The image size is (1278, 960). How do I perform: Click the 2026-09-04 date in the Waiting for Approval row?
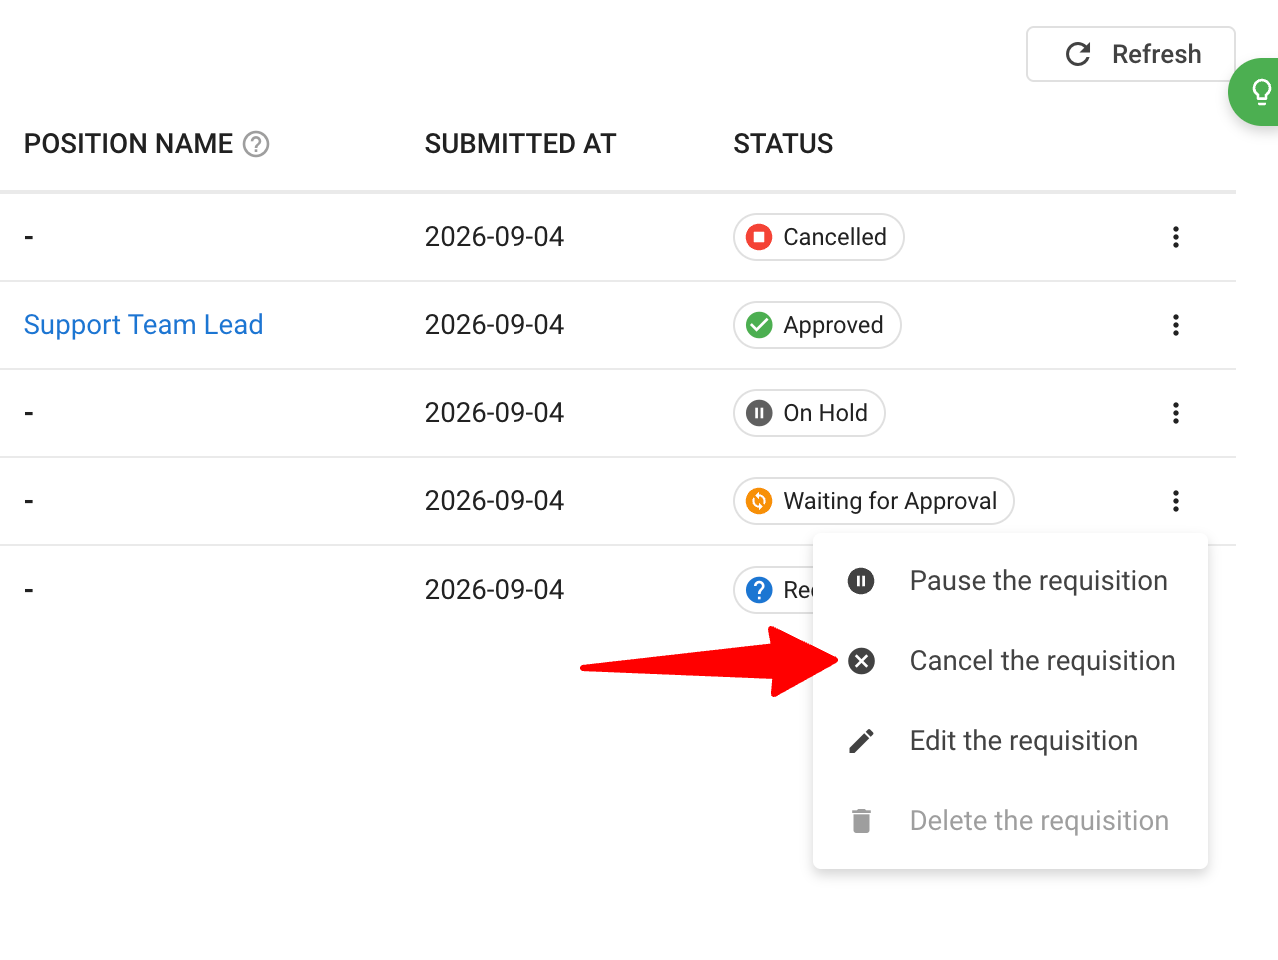[494, 501]
